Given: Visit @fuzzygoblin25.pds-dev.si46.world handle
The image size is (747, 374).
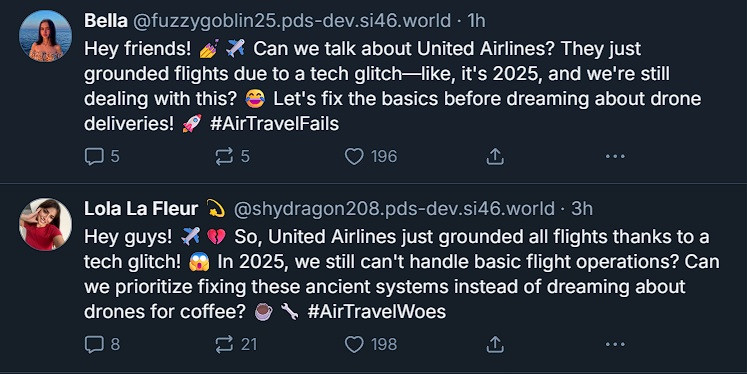Looking at the screenshot, I should pyautogui.click(x=291, y=21).
